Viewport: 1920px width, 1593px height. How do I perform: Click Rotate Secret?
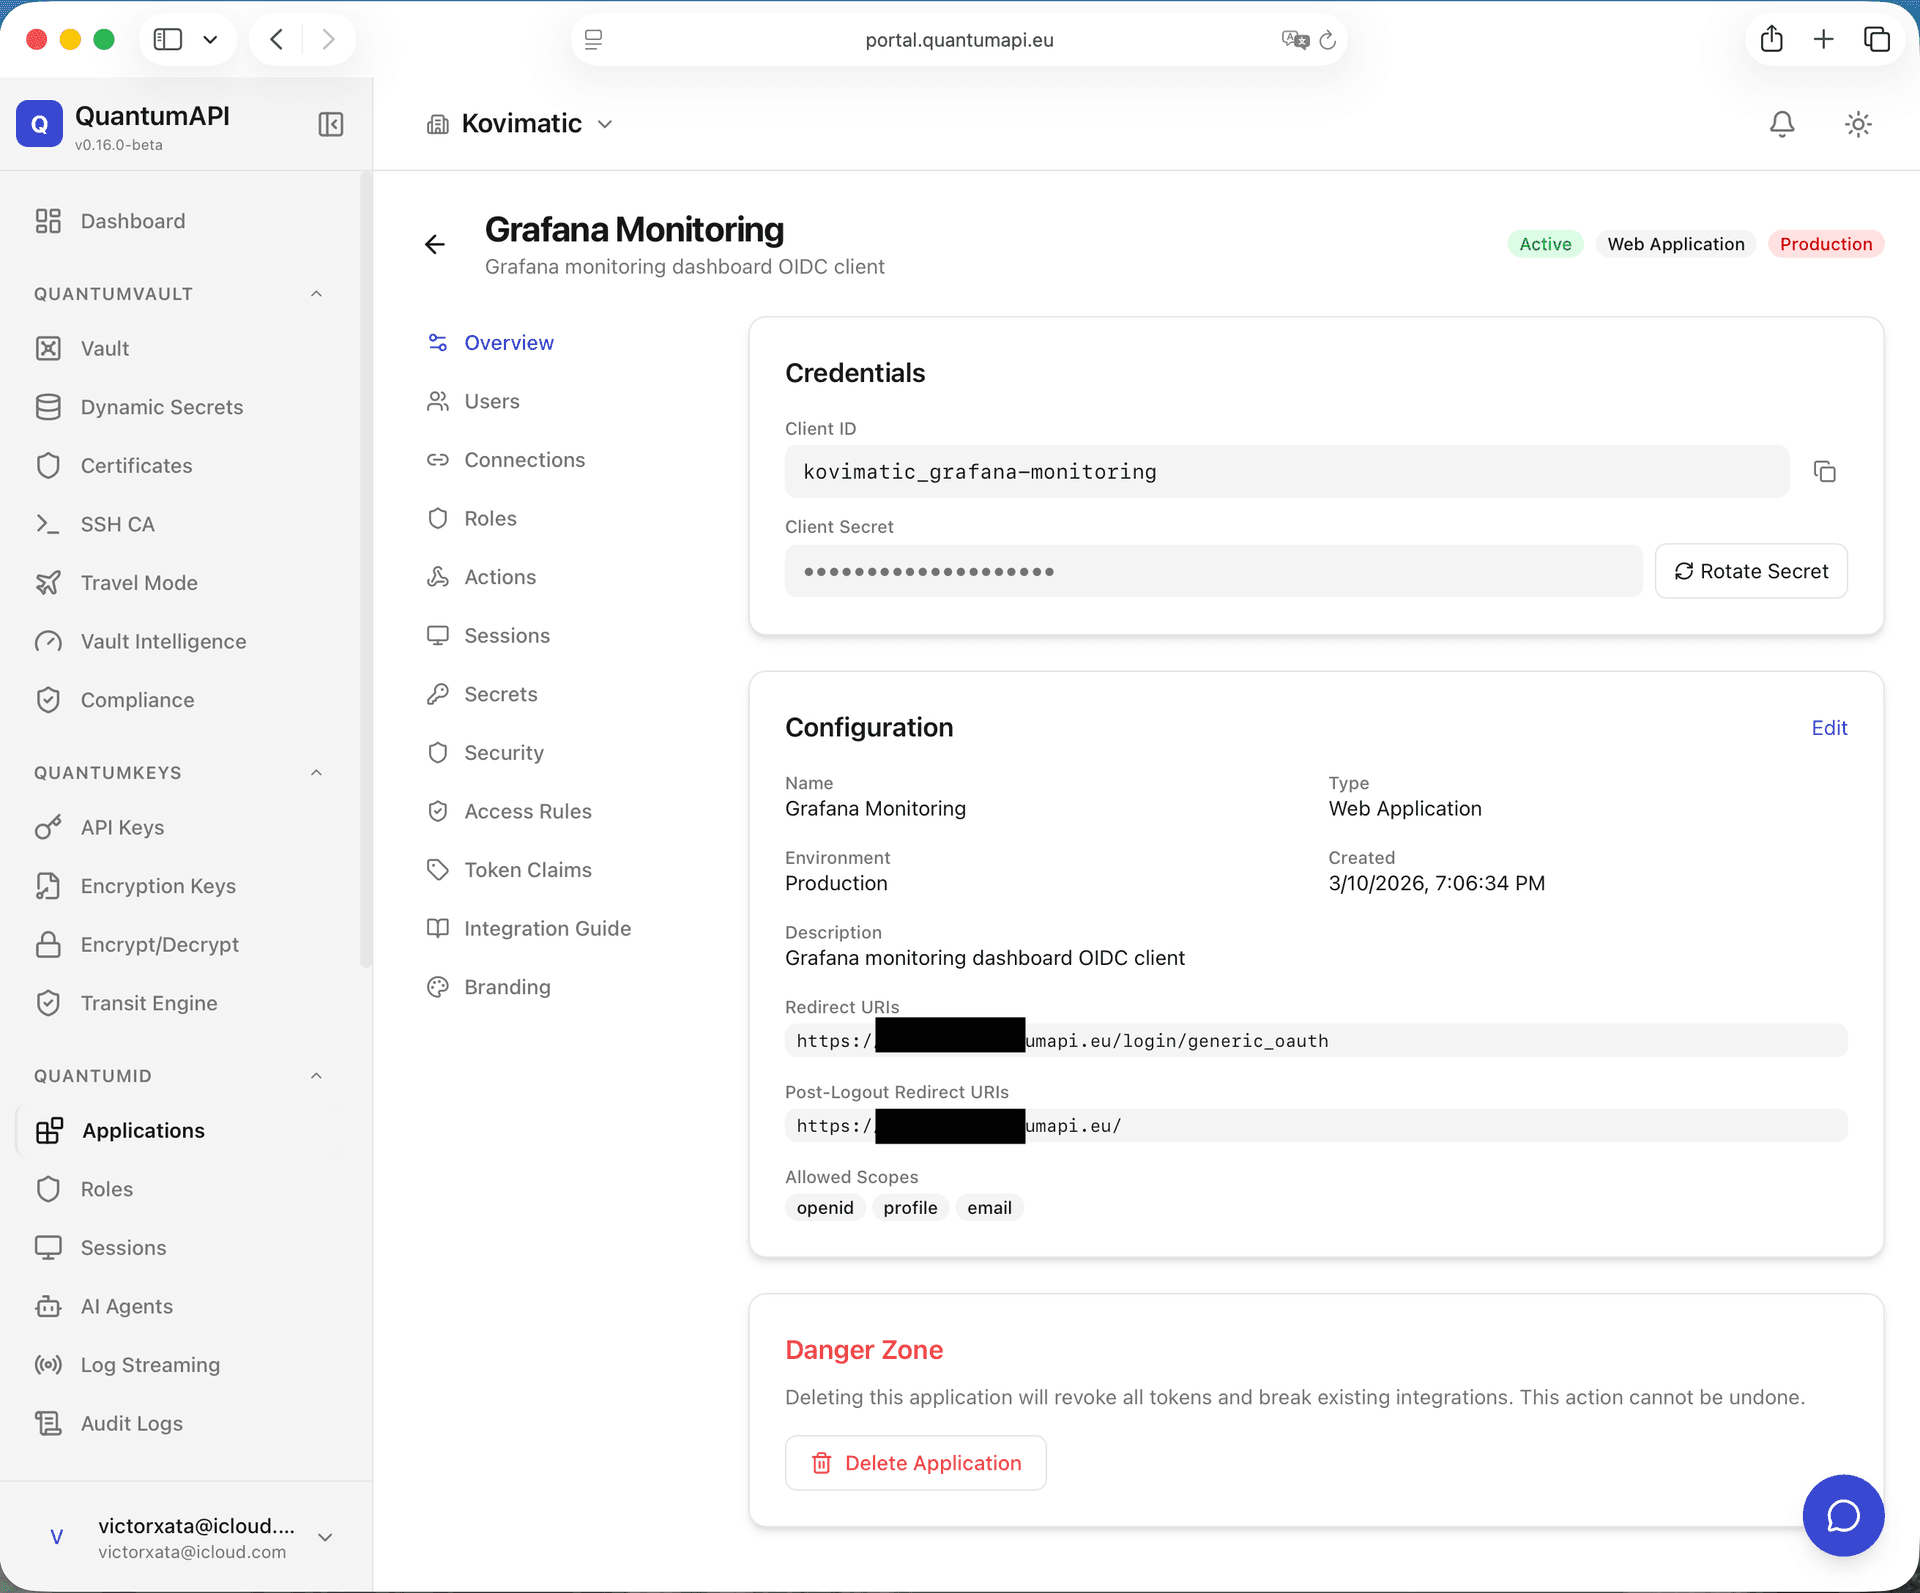click(1750, 571)
